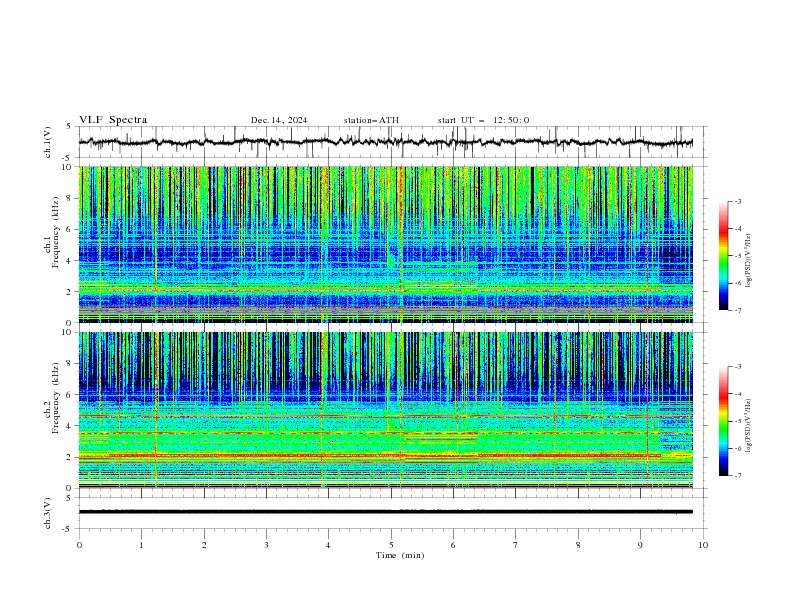Screen dimensions: 792x612
Task: Click the ch.1 PSD color scale bar
Action: [723, 256]
